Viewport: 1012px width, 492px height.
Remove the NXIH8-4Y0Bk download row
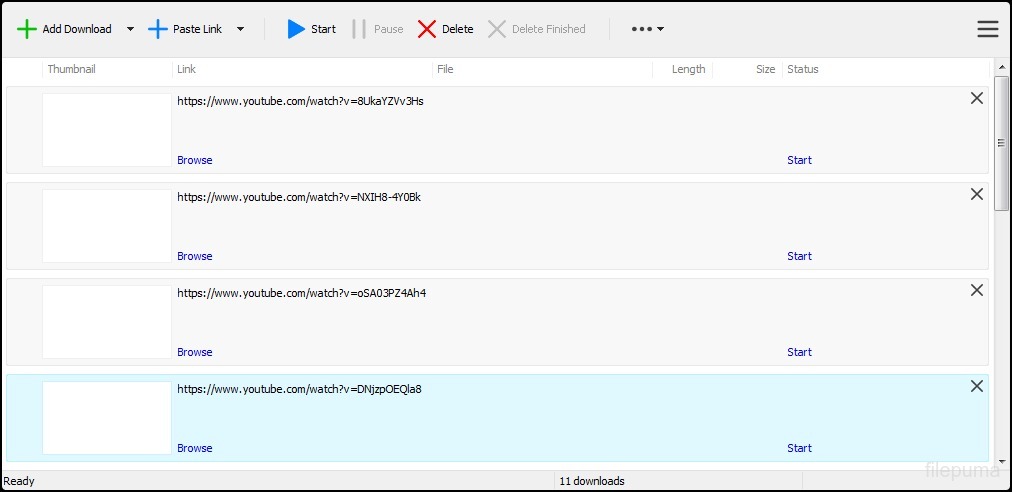pos(976,194)
